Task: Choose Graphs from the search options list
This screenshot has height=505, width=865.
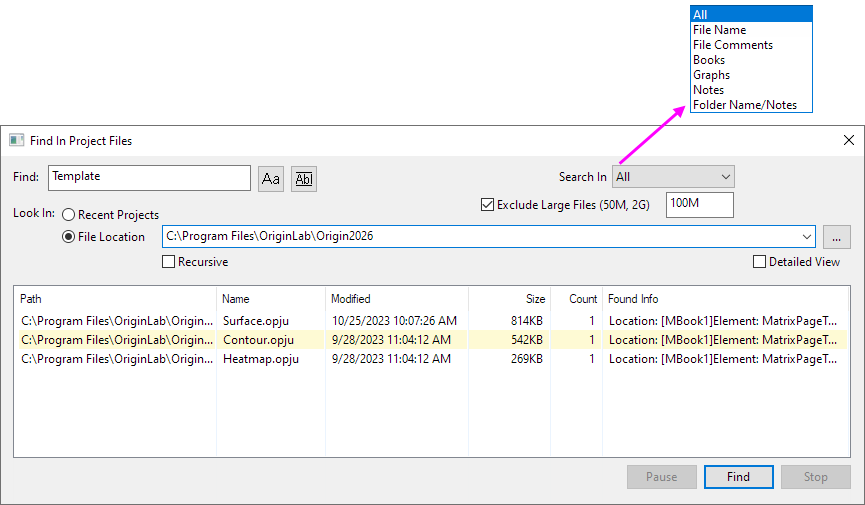Action: [711, 75]
